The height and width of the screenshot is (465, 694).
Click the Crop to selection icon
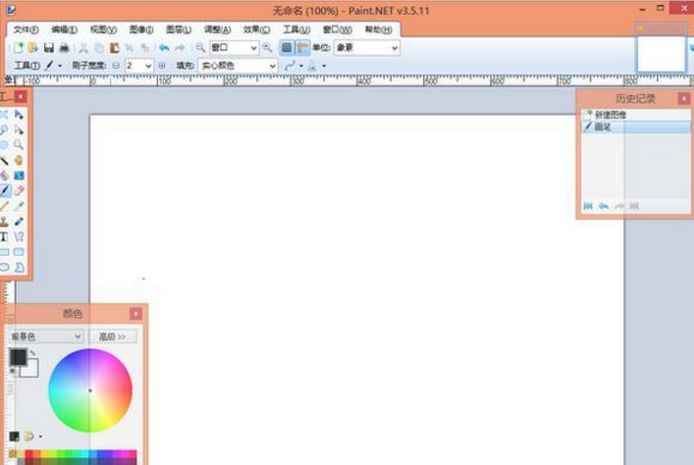pos(129,47)
